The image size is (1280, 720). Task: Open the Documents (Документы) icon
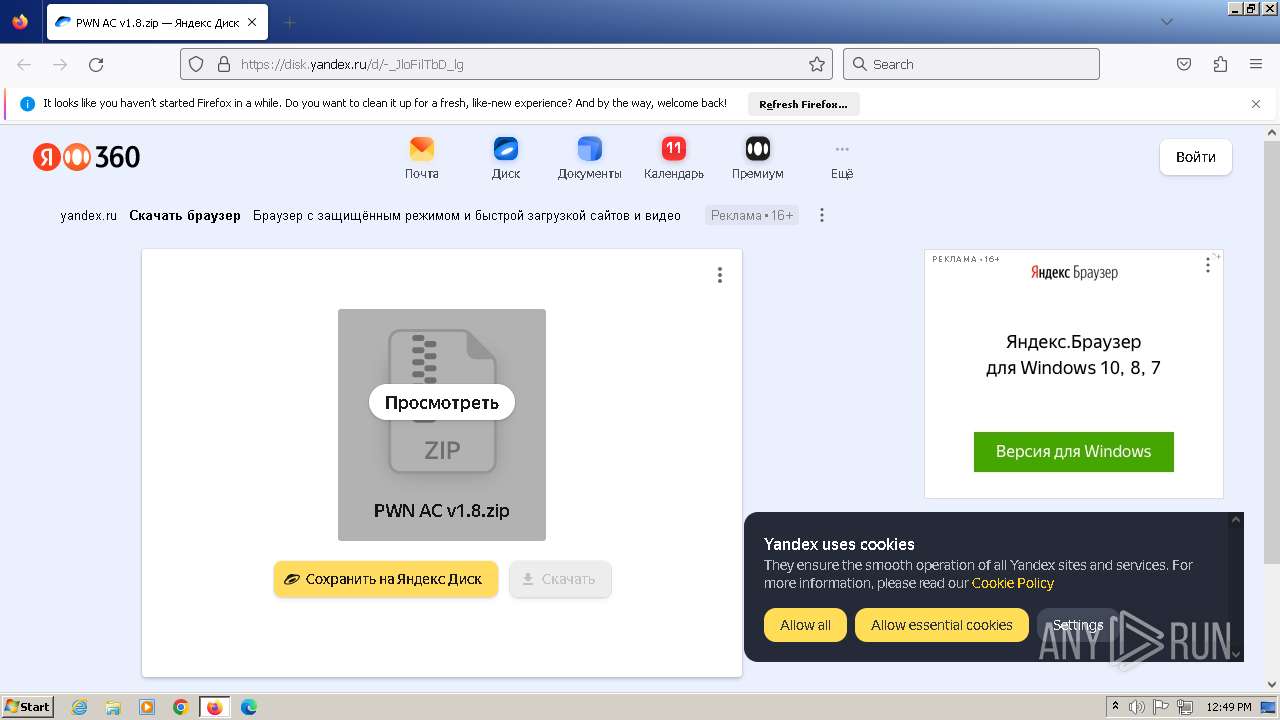[x=590, y=158]
